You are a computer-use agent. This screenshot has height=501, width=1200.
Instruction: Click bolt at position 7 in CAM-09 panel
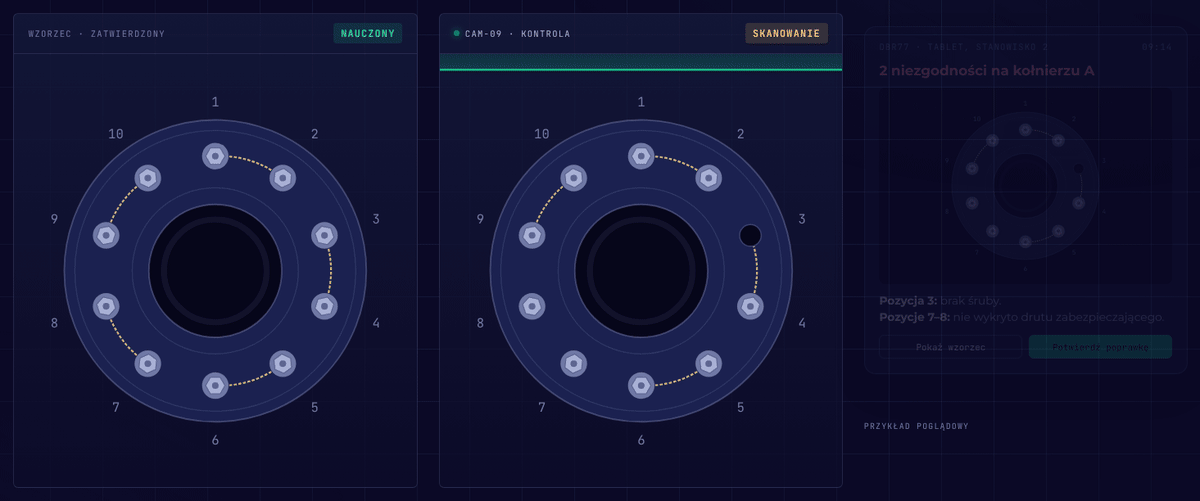(x=574, y=363)
